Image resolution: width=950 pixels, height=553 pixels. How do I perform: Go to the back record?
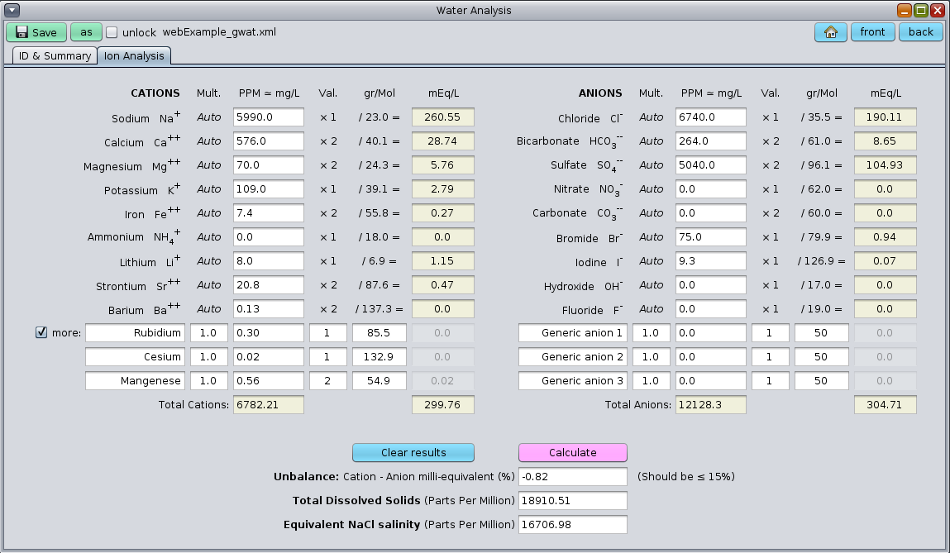point(920,32)
